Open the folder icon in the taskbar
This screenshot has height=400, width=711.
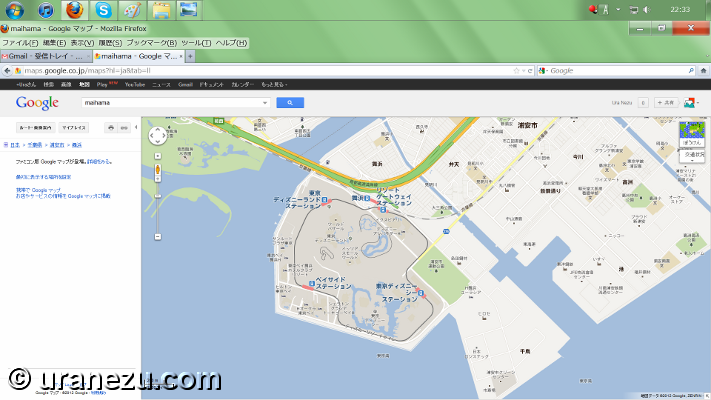161,10
